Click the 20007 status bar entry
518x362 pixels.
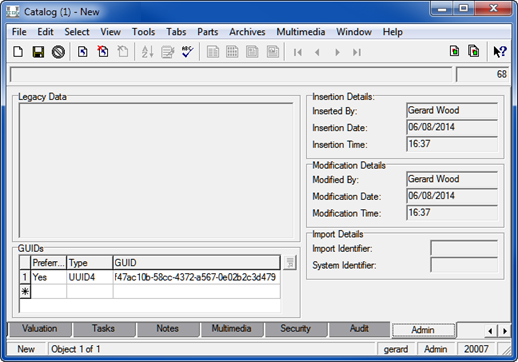point(476,349)
